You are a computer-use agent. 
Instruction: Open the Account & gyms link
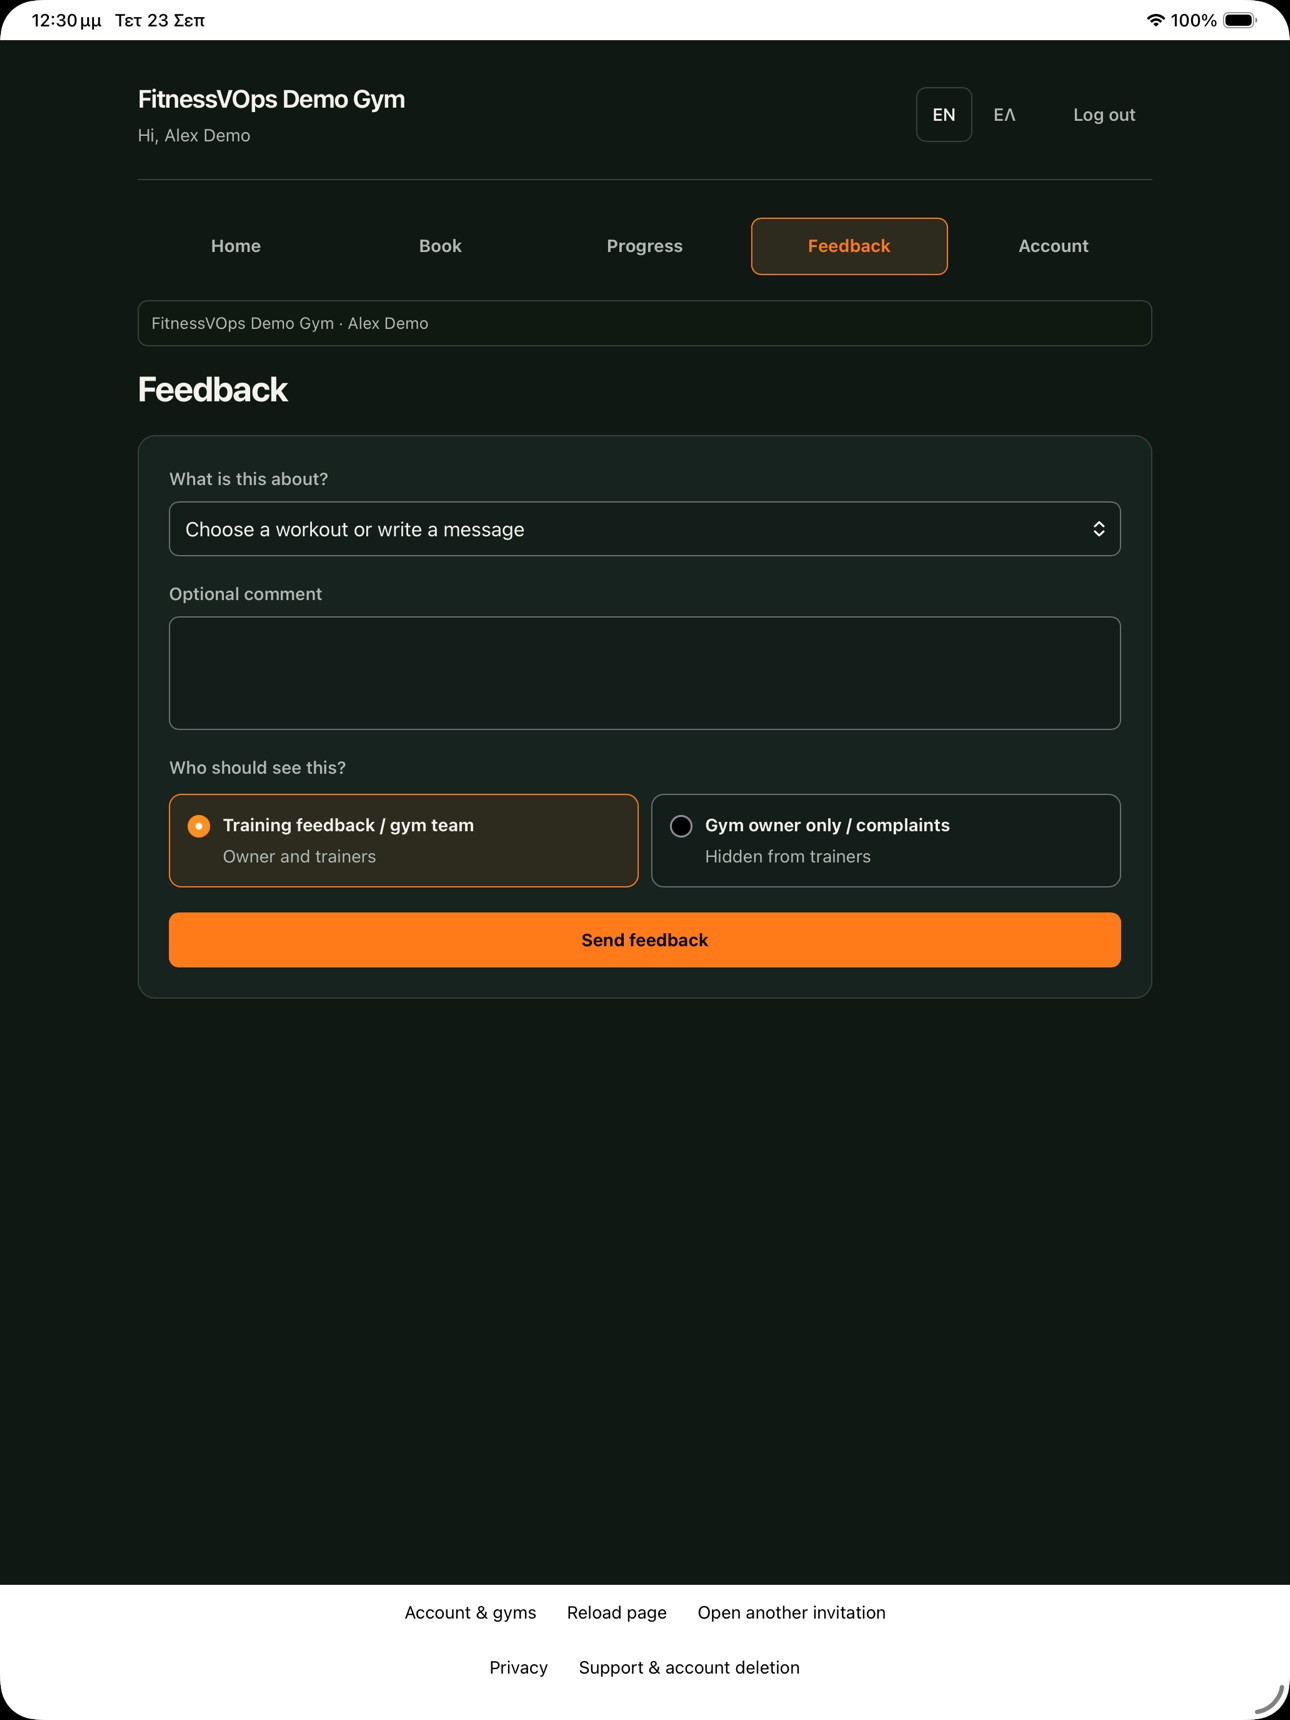[470, 1612]
